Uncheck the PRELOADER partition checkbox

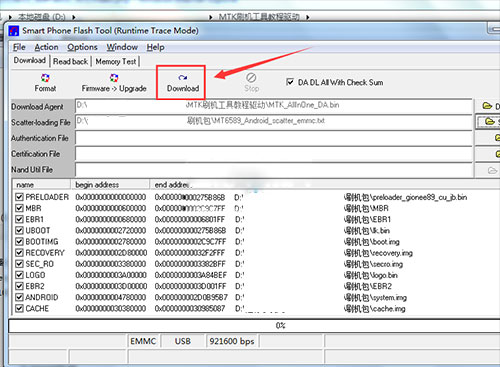[x=19, y=197]
